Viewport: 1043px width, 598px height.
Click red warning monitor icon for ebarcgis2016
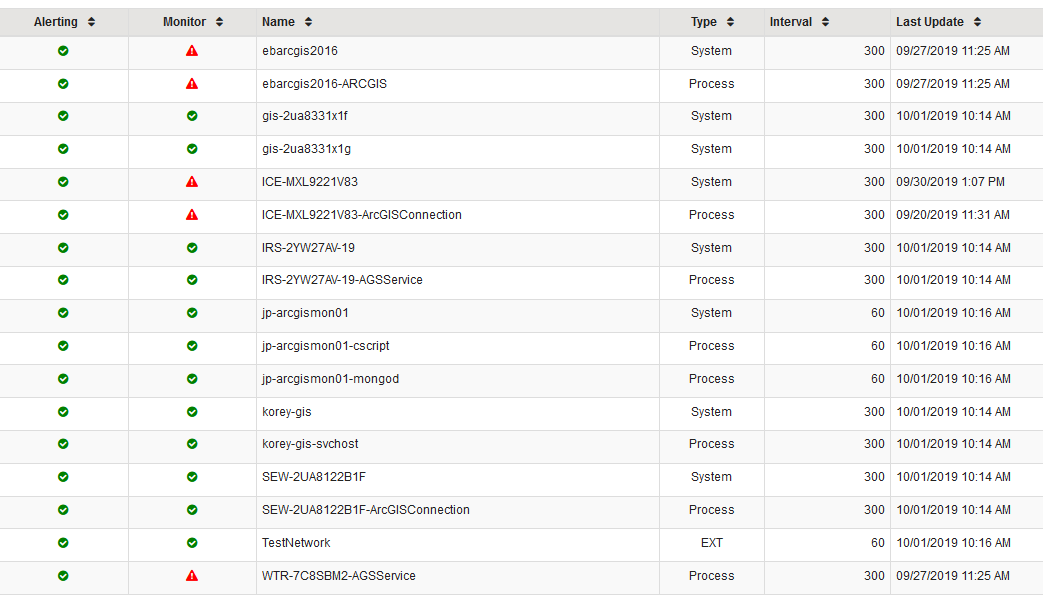point(192,51)
